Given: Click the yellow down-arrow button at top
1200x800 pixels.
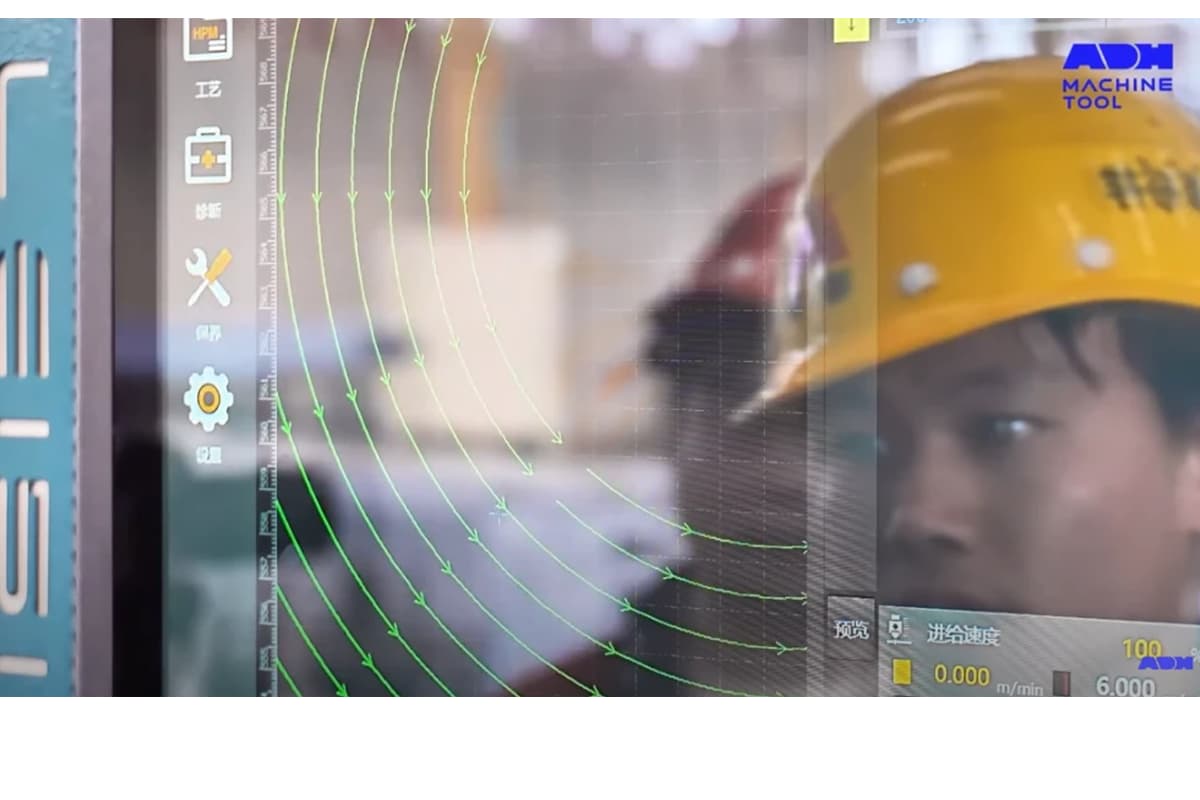Looking at the screenshot, I should (851, 28).
